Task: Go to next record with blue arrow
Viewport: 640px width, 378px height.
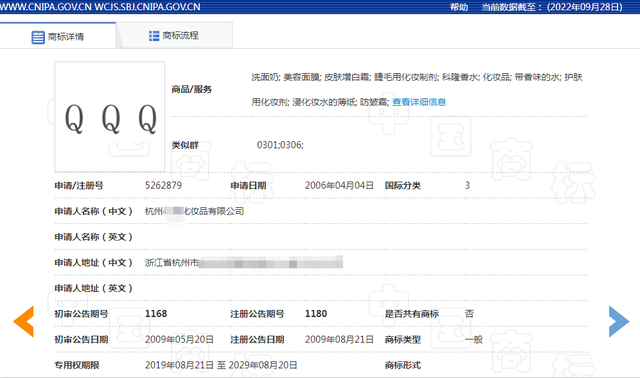Action: [x=619, y=321]
